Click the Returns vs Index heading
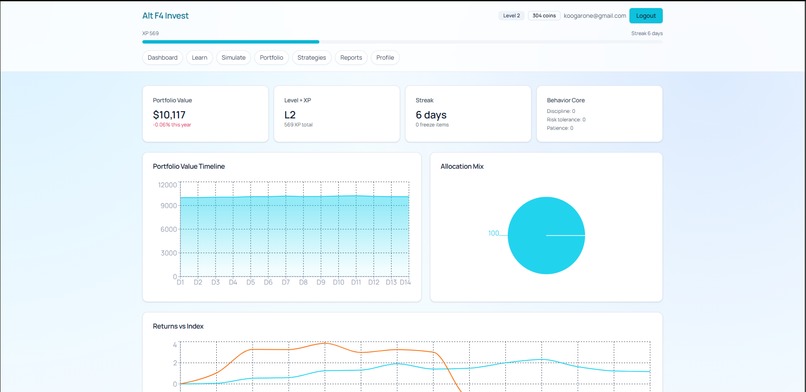Screen dimensions: 806x392 [x=178, y=326]
